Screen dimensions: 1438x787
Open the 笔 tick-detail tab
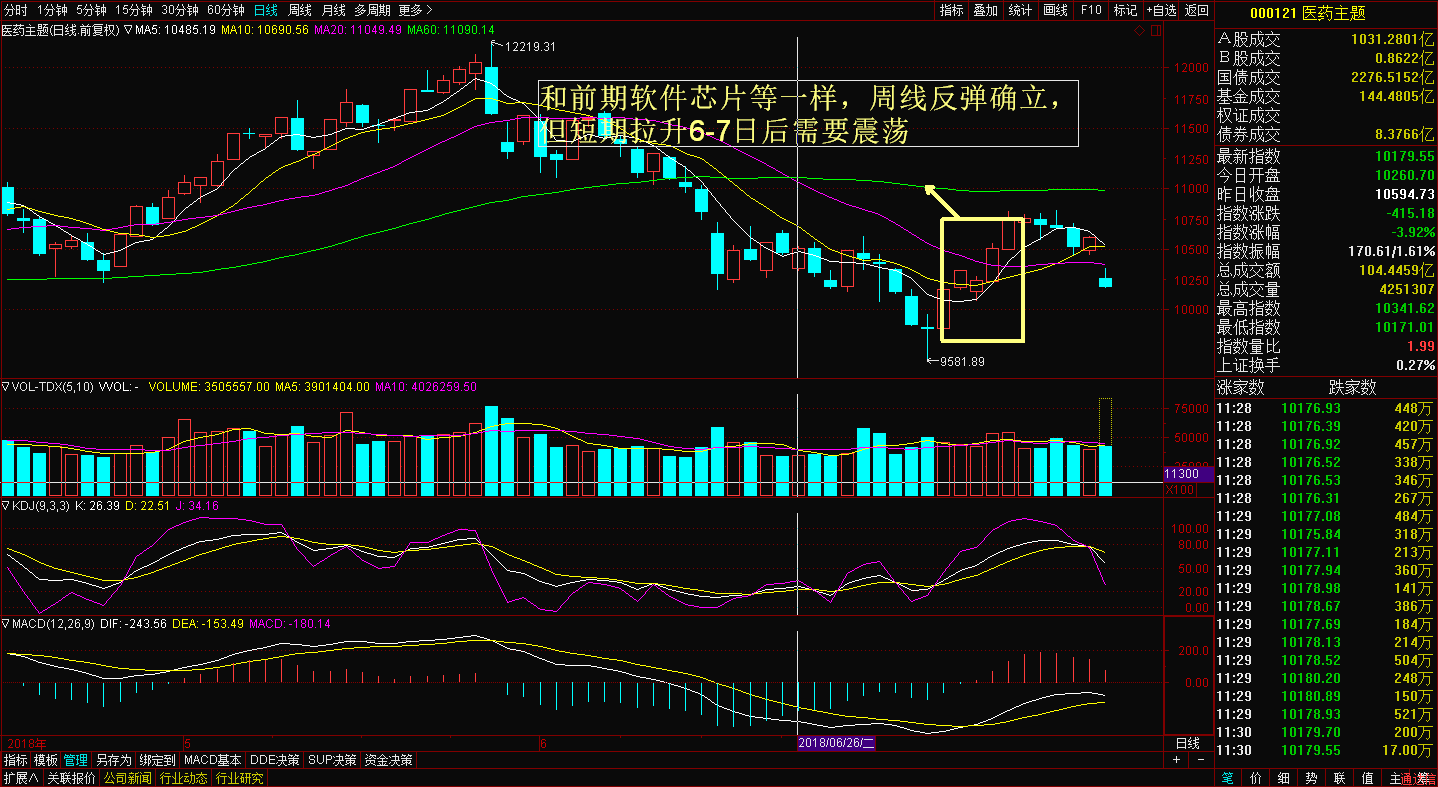(1227, 778)
